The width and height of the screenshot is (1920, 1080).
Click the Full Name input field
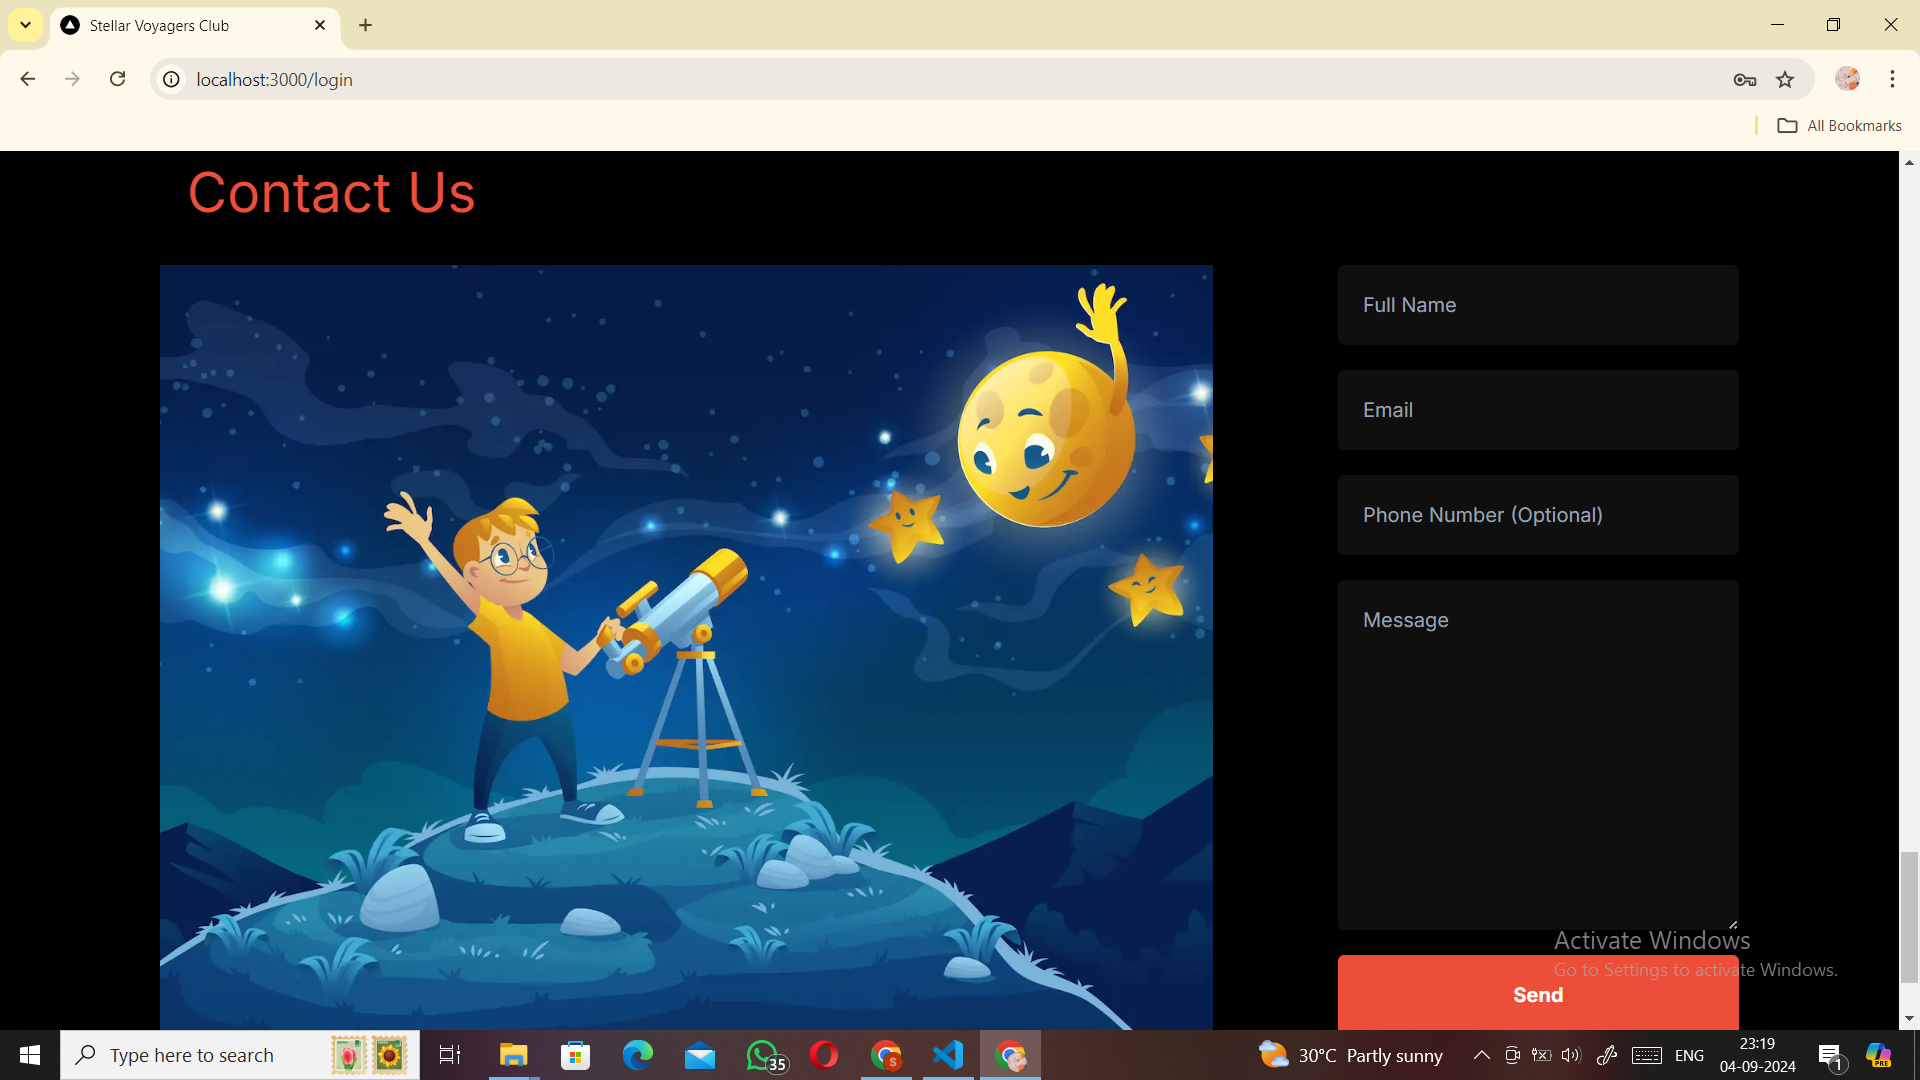pyautogui.click(x=1538, y=305)
